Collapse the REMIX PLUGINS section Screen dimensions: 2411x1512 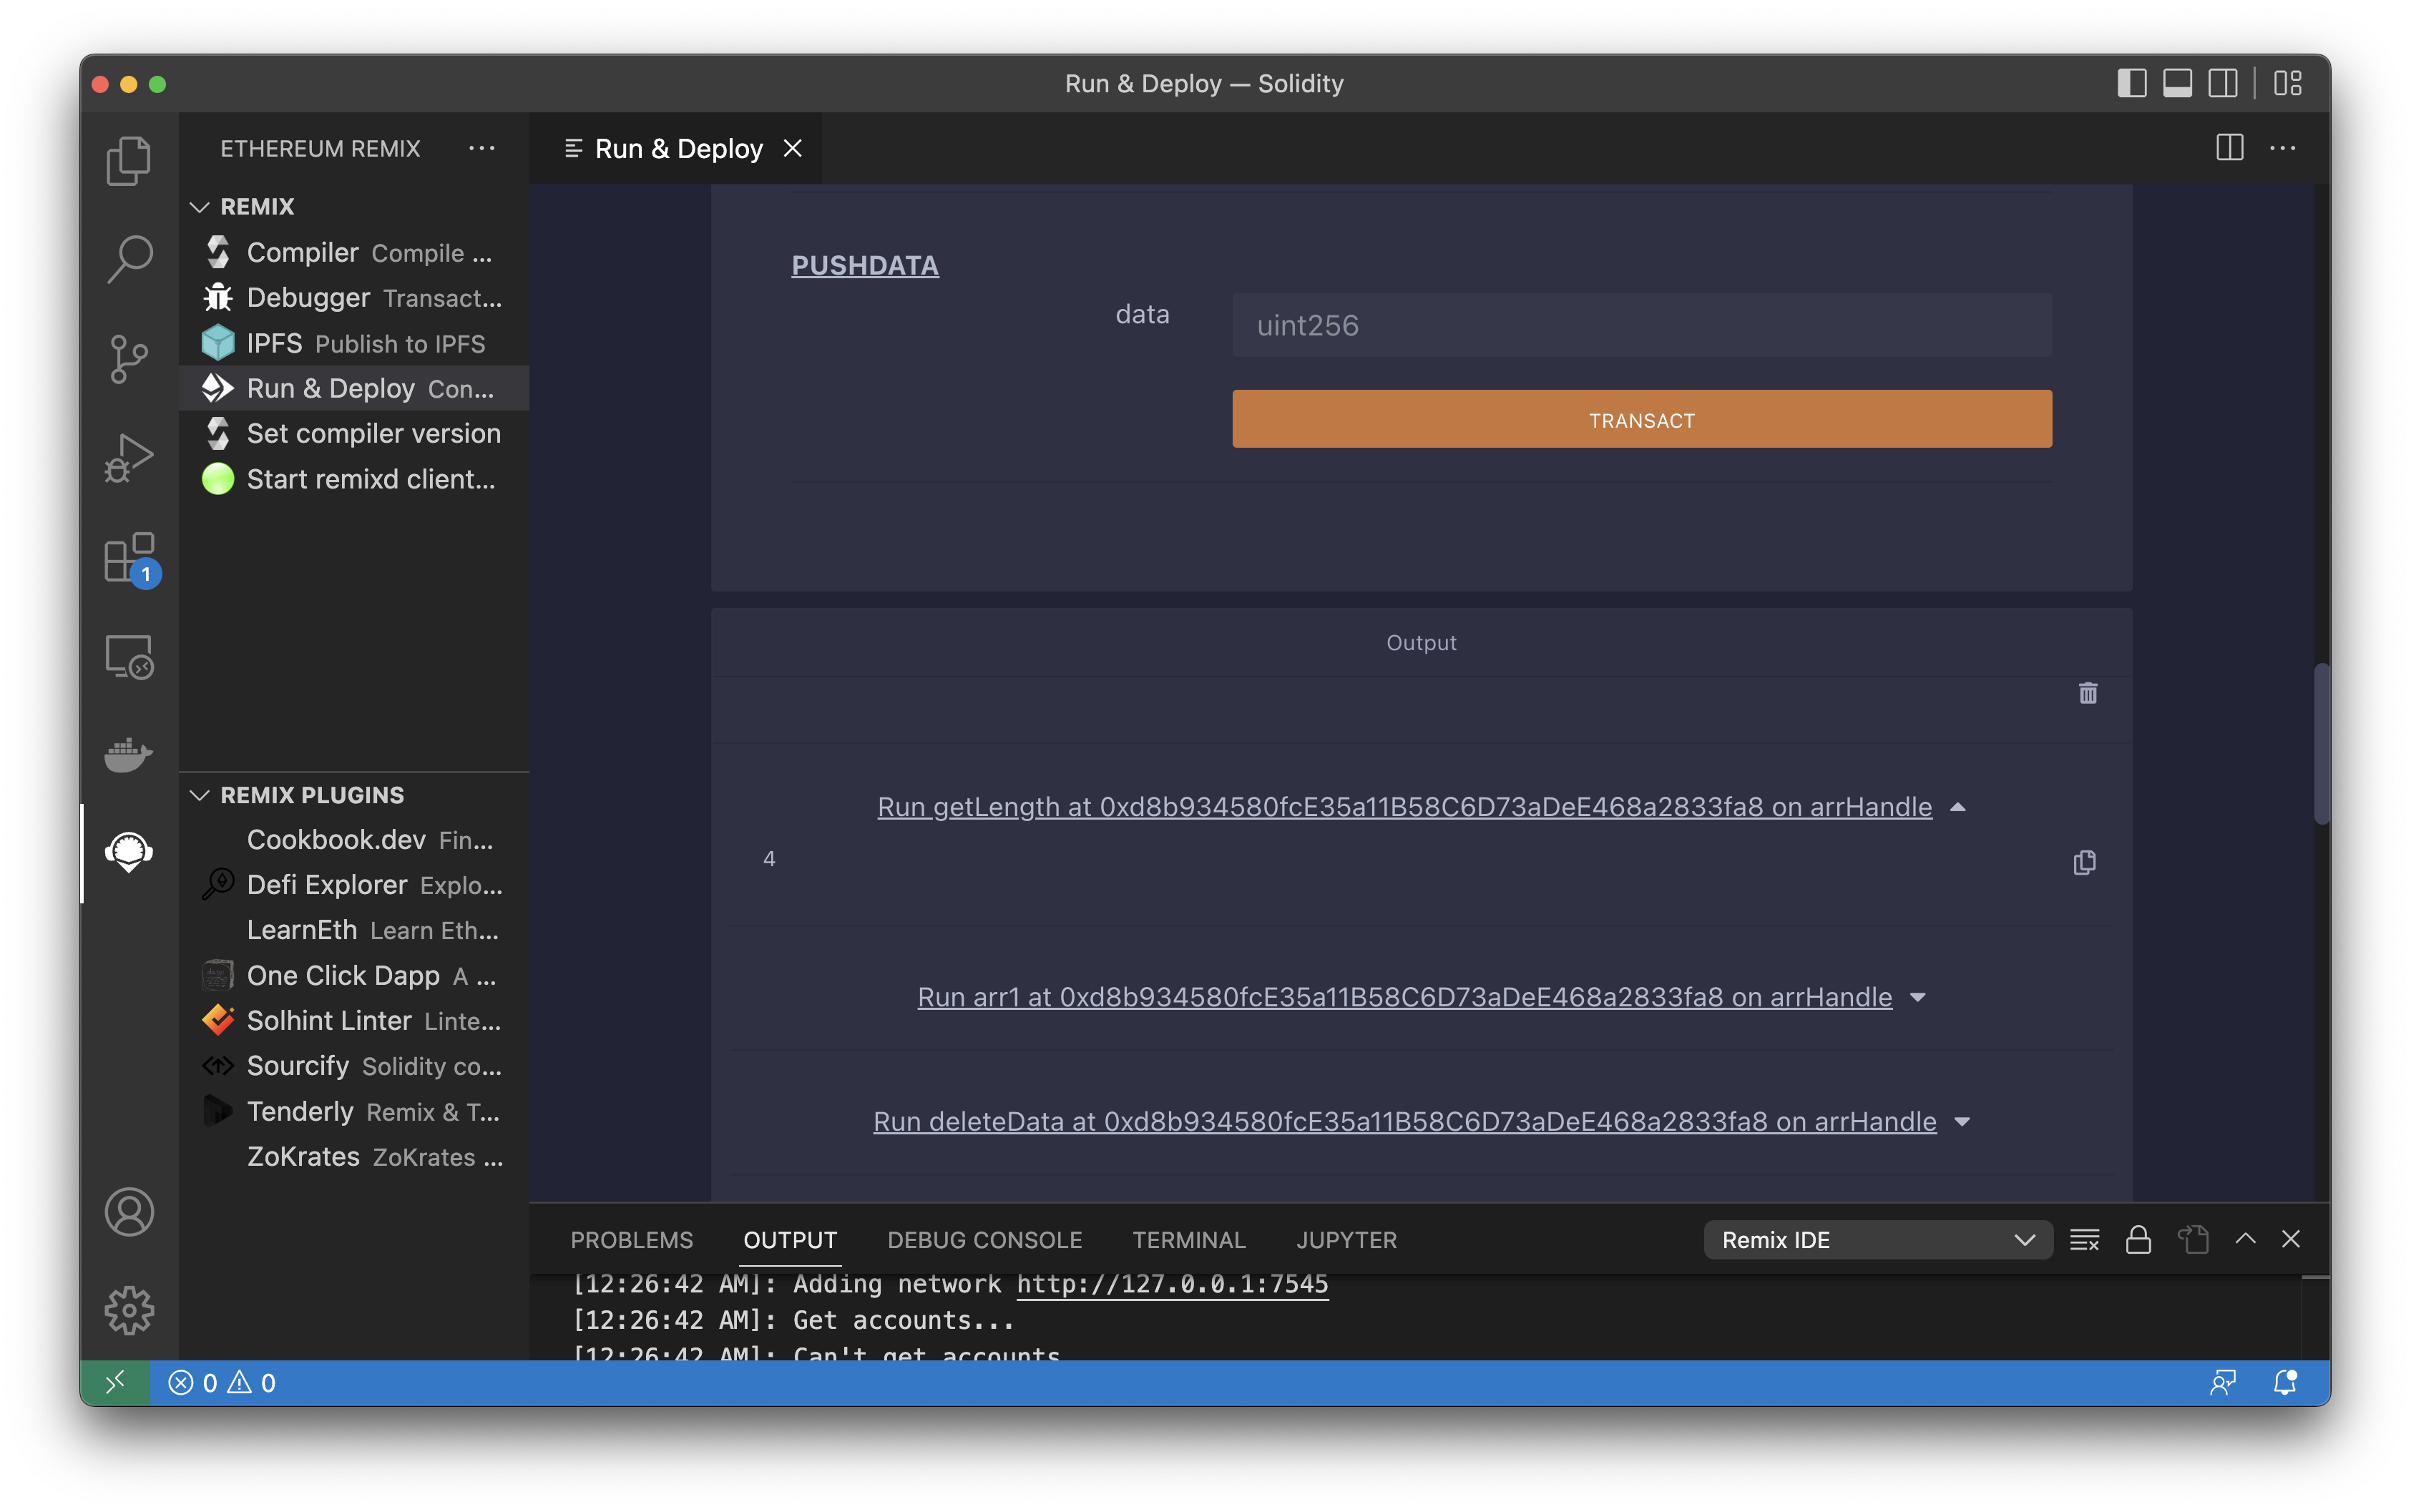click(200, 795)
